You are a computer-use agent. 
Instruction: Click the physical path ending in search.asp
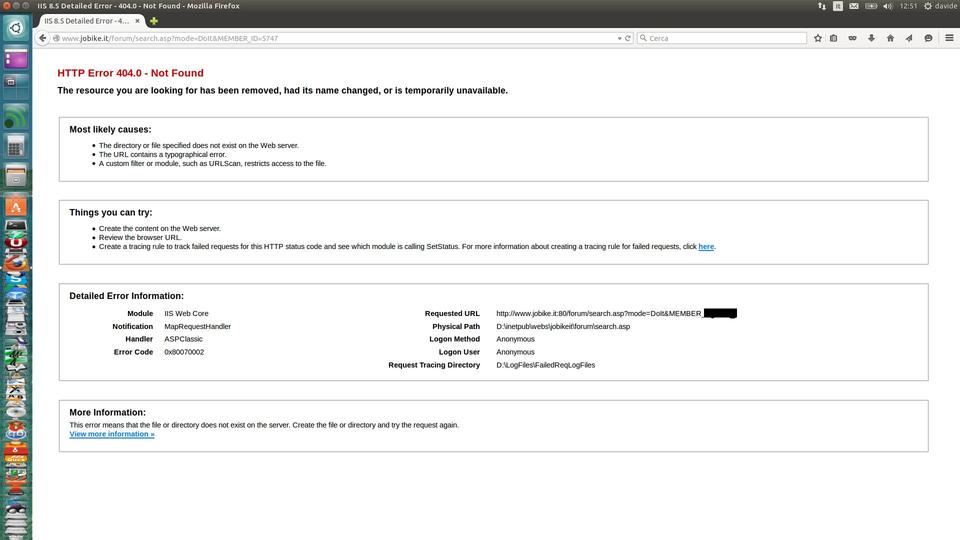click(x=563, y=326)
